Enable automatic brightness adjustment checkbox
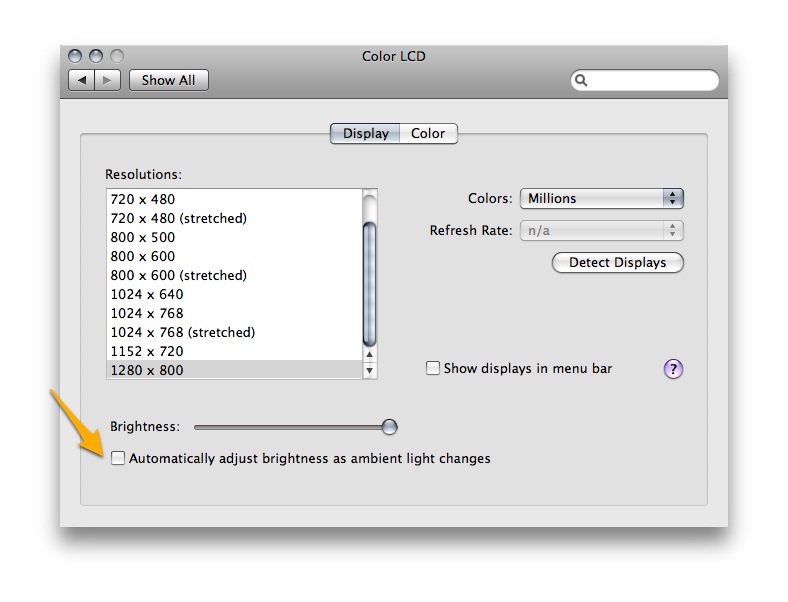 click(x=118, y=458)
